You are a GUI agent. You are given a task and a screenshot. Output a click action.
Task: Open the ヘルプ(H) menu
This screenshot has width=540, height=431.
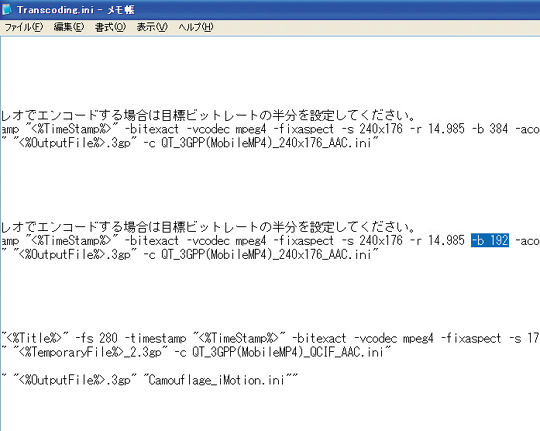[196, 27]
